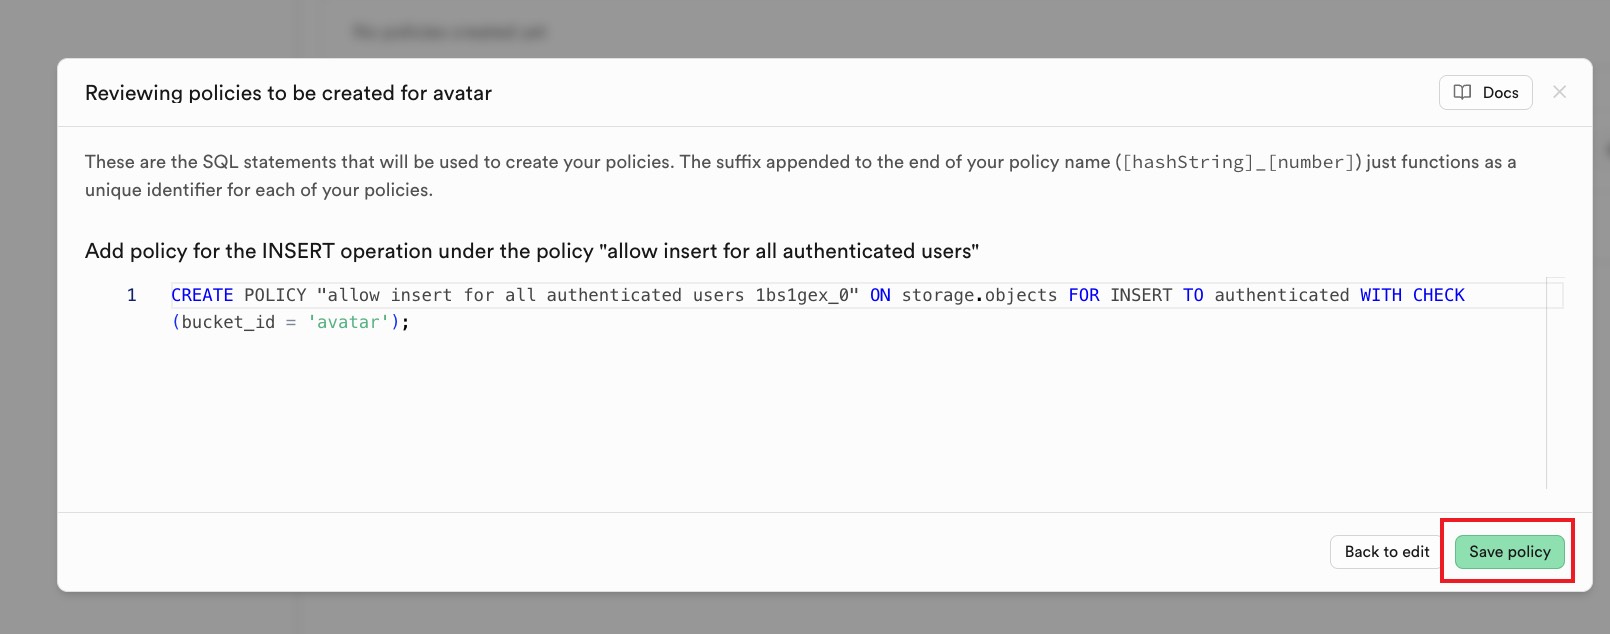The image size is (1610, 634).
Task: Click the editor's right-side scrollbar track
Action: pyautogui.click(x=1554, y=400)
